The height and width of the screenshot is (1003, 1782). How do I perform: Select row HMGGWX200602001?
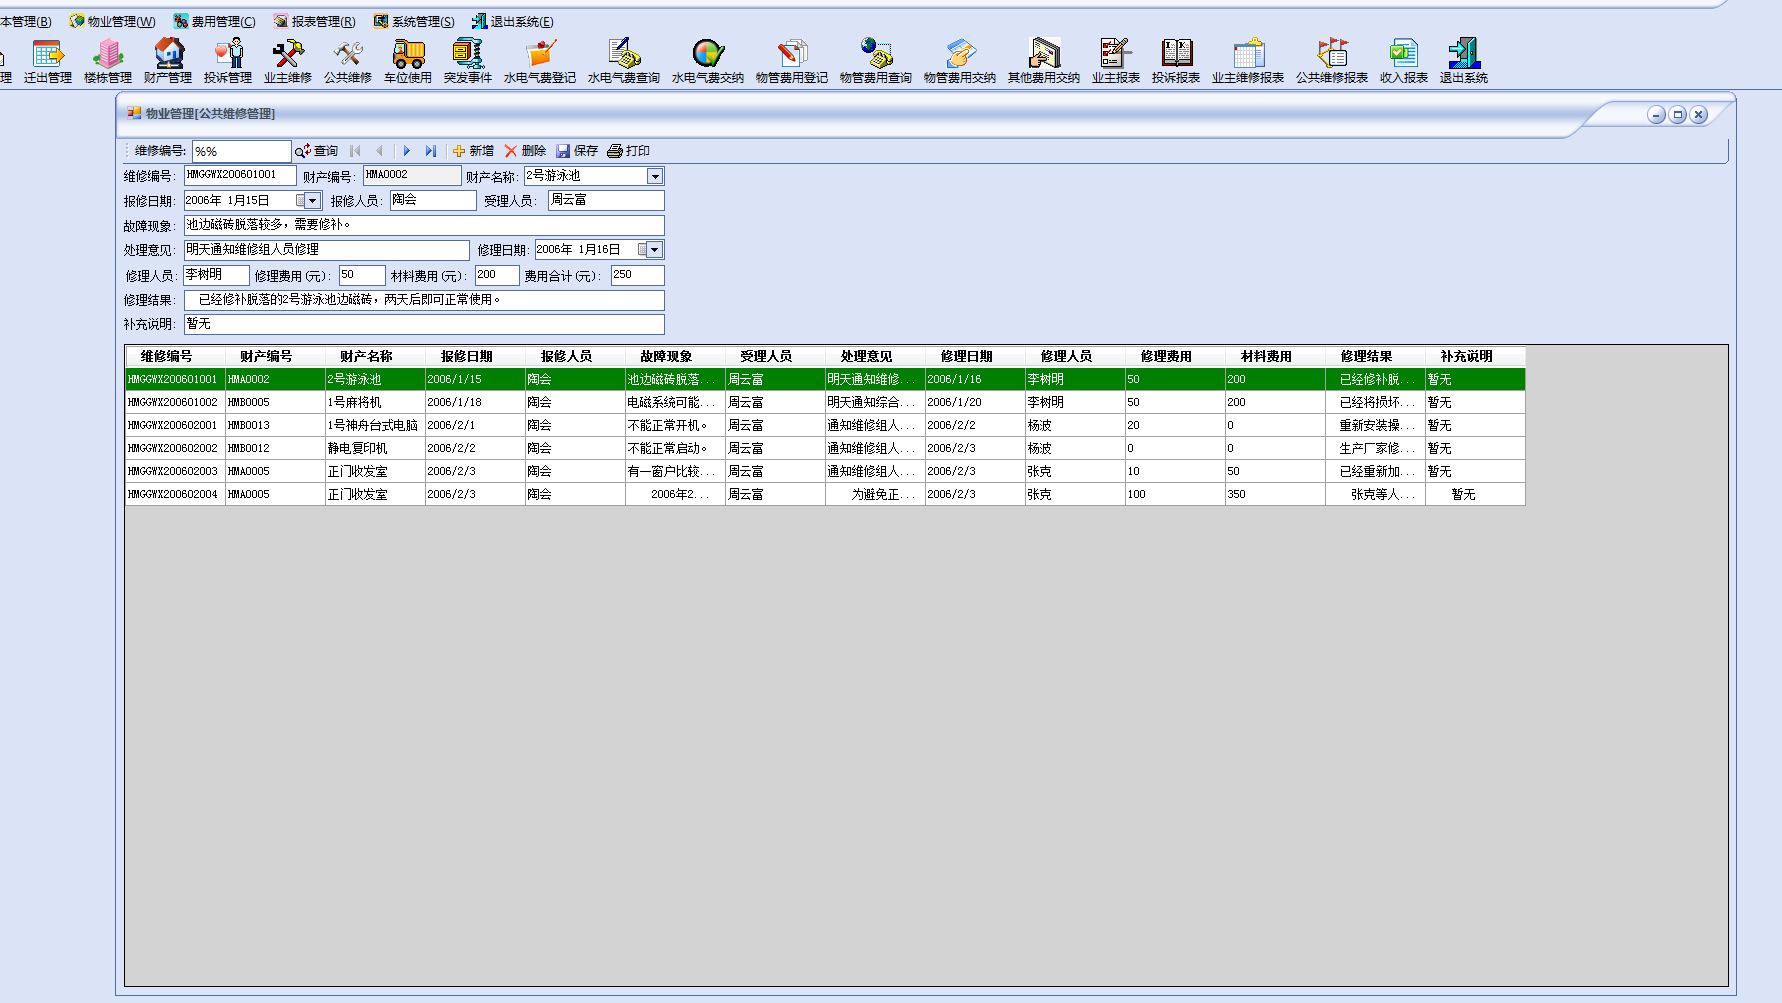825,425
